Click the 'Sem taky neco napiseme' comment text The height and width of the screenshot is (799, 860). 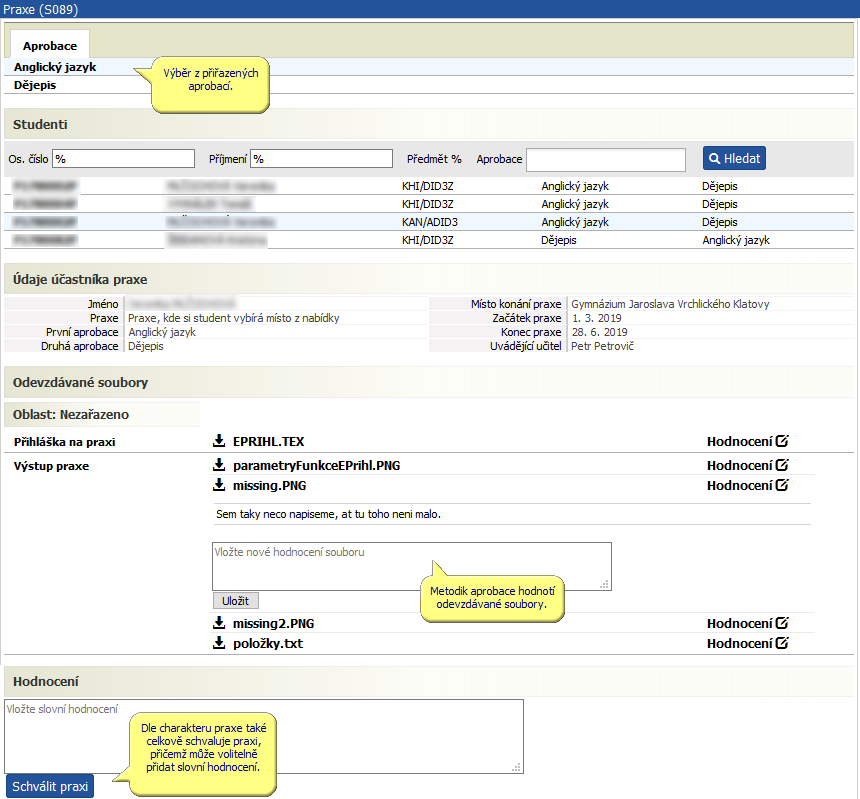[x=329, y=514]
